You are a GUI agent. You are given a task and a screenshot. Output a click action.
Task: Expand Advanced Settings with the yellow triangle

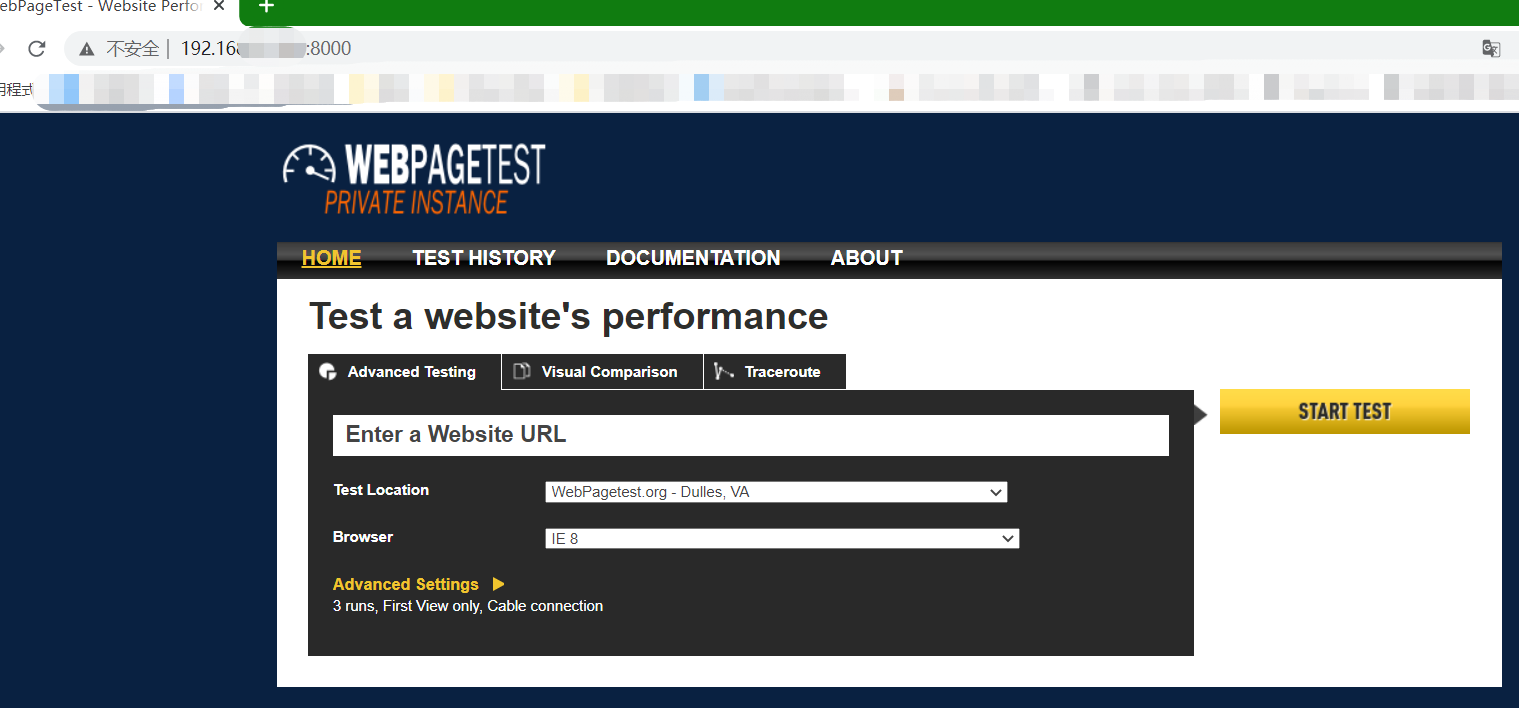point(498,584)
